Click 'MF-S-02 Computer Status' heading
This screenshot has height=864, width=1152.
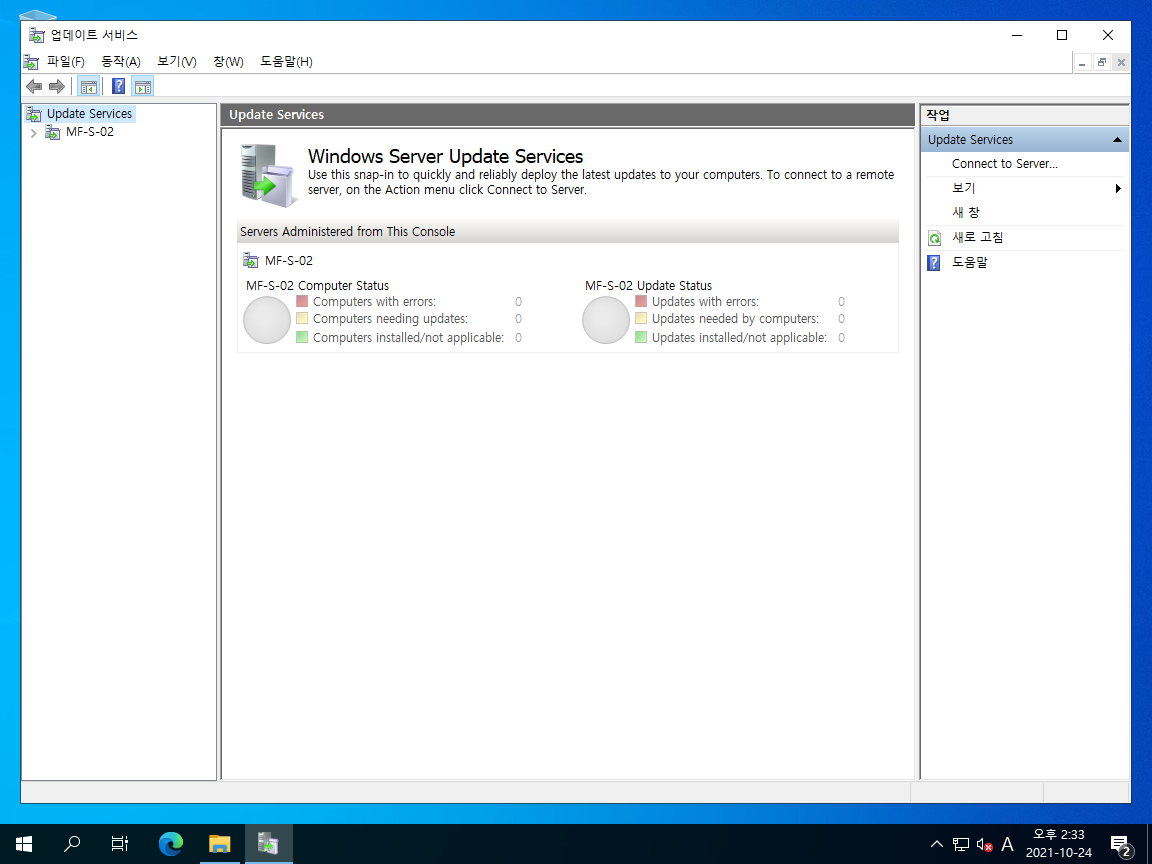click(x=317, y=286)
